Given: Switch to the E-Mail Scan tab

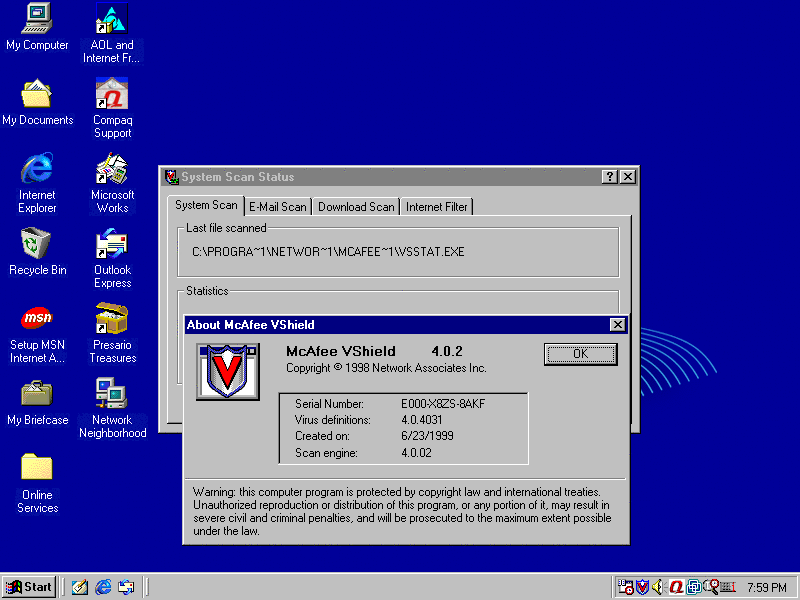Looking at the screenshot, I should pyautogui.click(x=278, y=207).
